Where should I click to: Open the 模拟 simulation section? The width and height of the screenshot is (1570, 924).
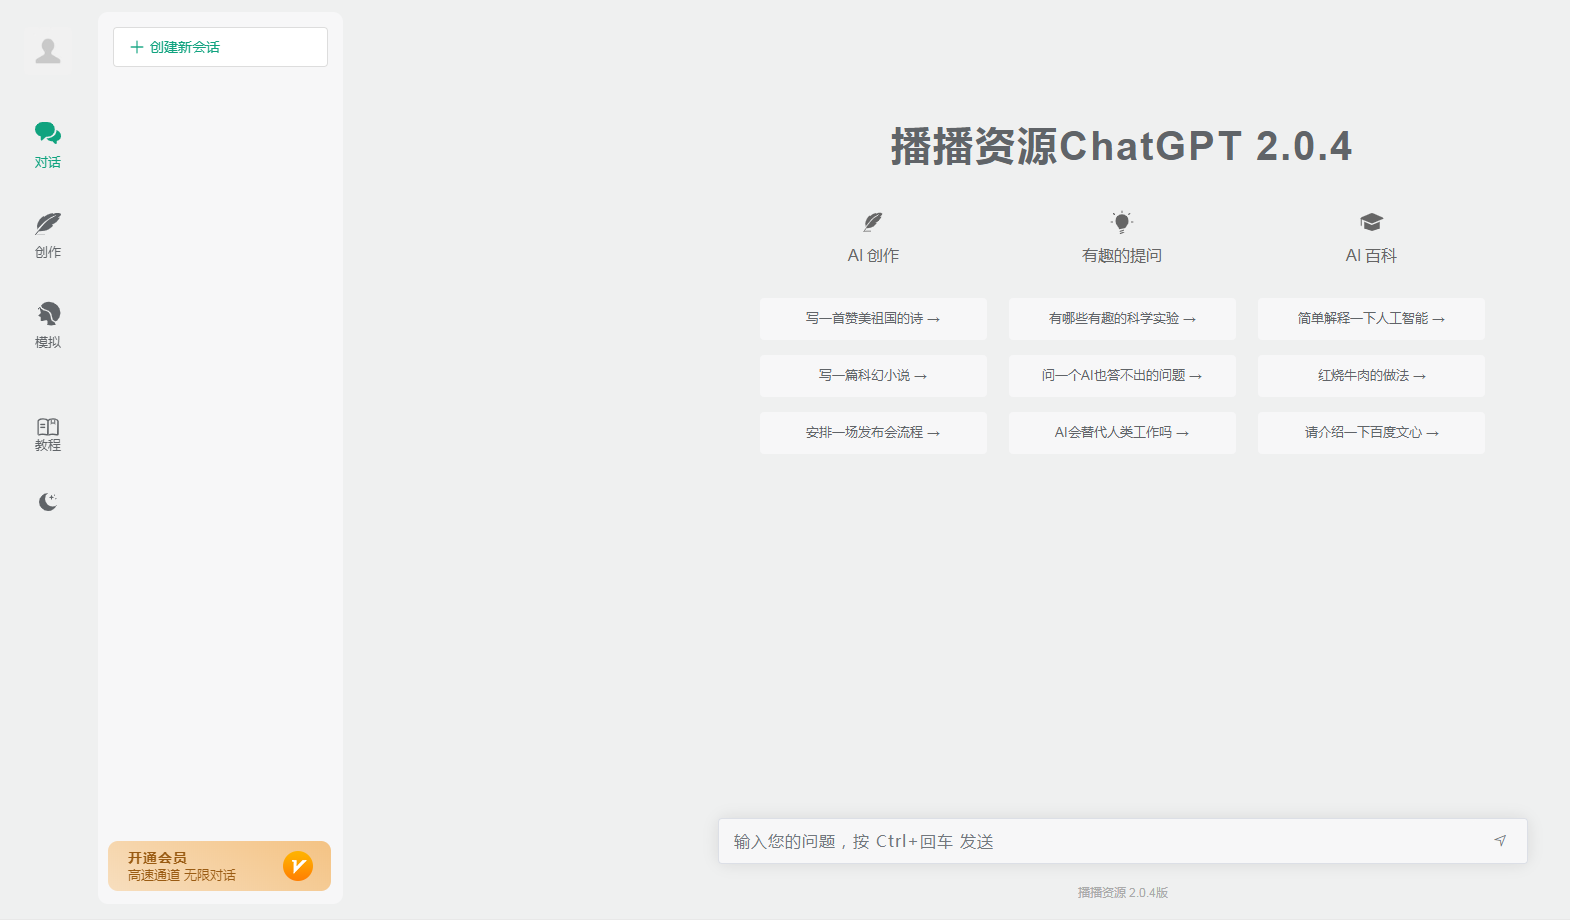[48, 325]
